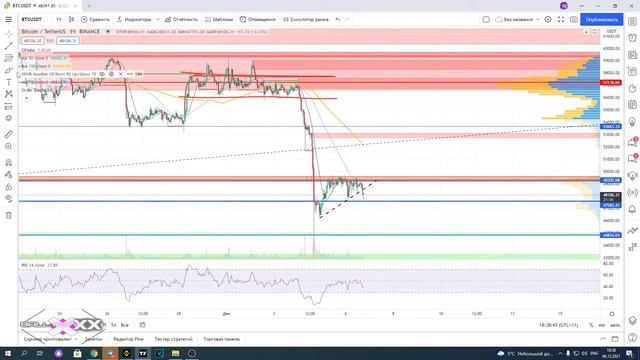Screen dimensions: 640x360
Task: Open the news panel in the right sidebar
Action: [632, 55]
